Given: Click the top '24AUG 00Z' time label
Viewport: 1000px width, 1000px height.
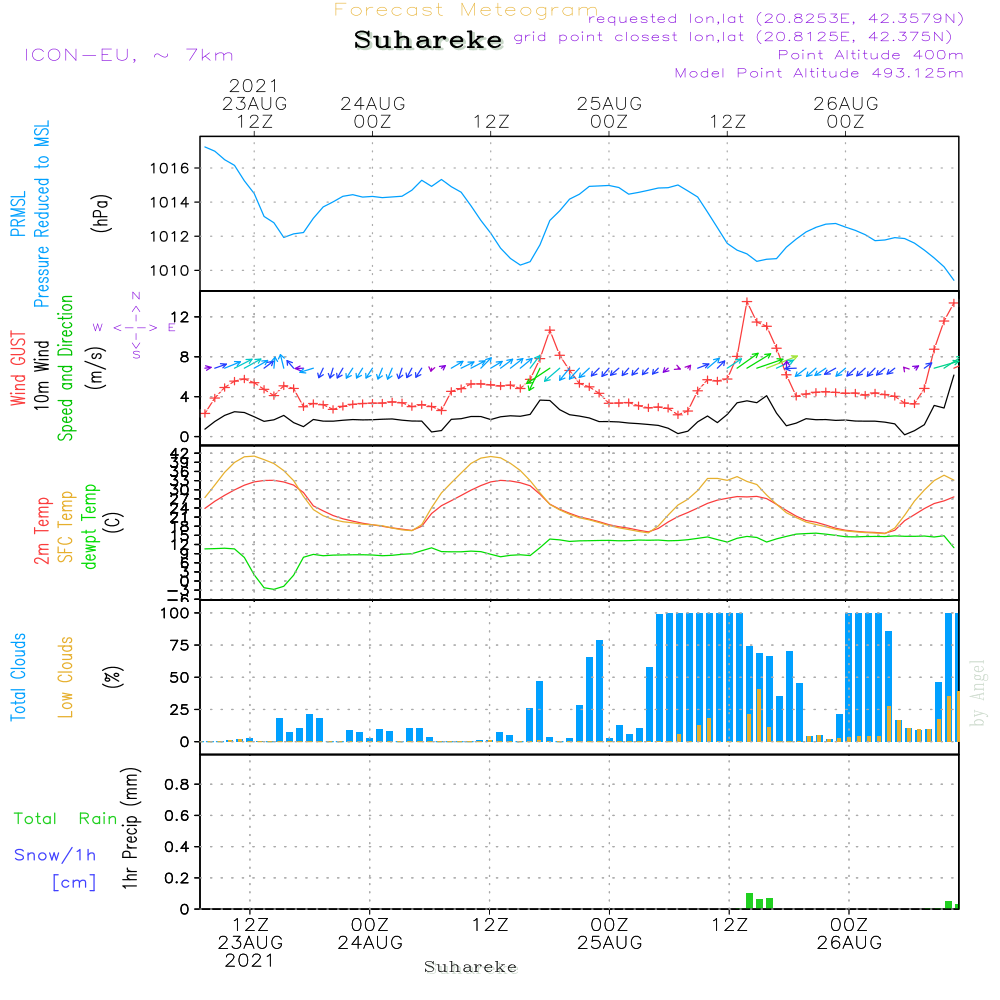Looking at the screenshot, I should 372,112.
